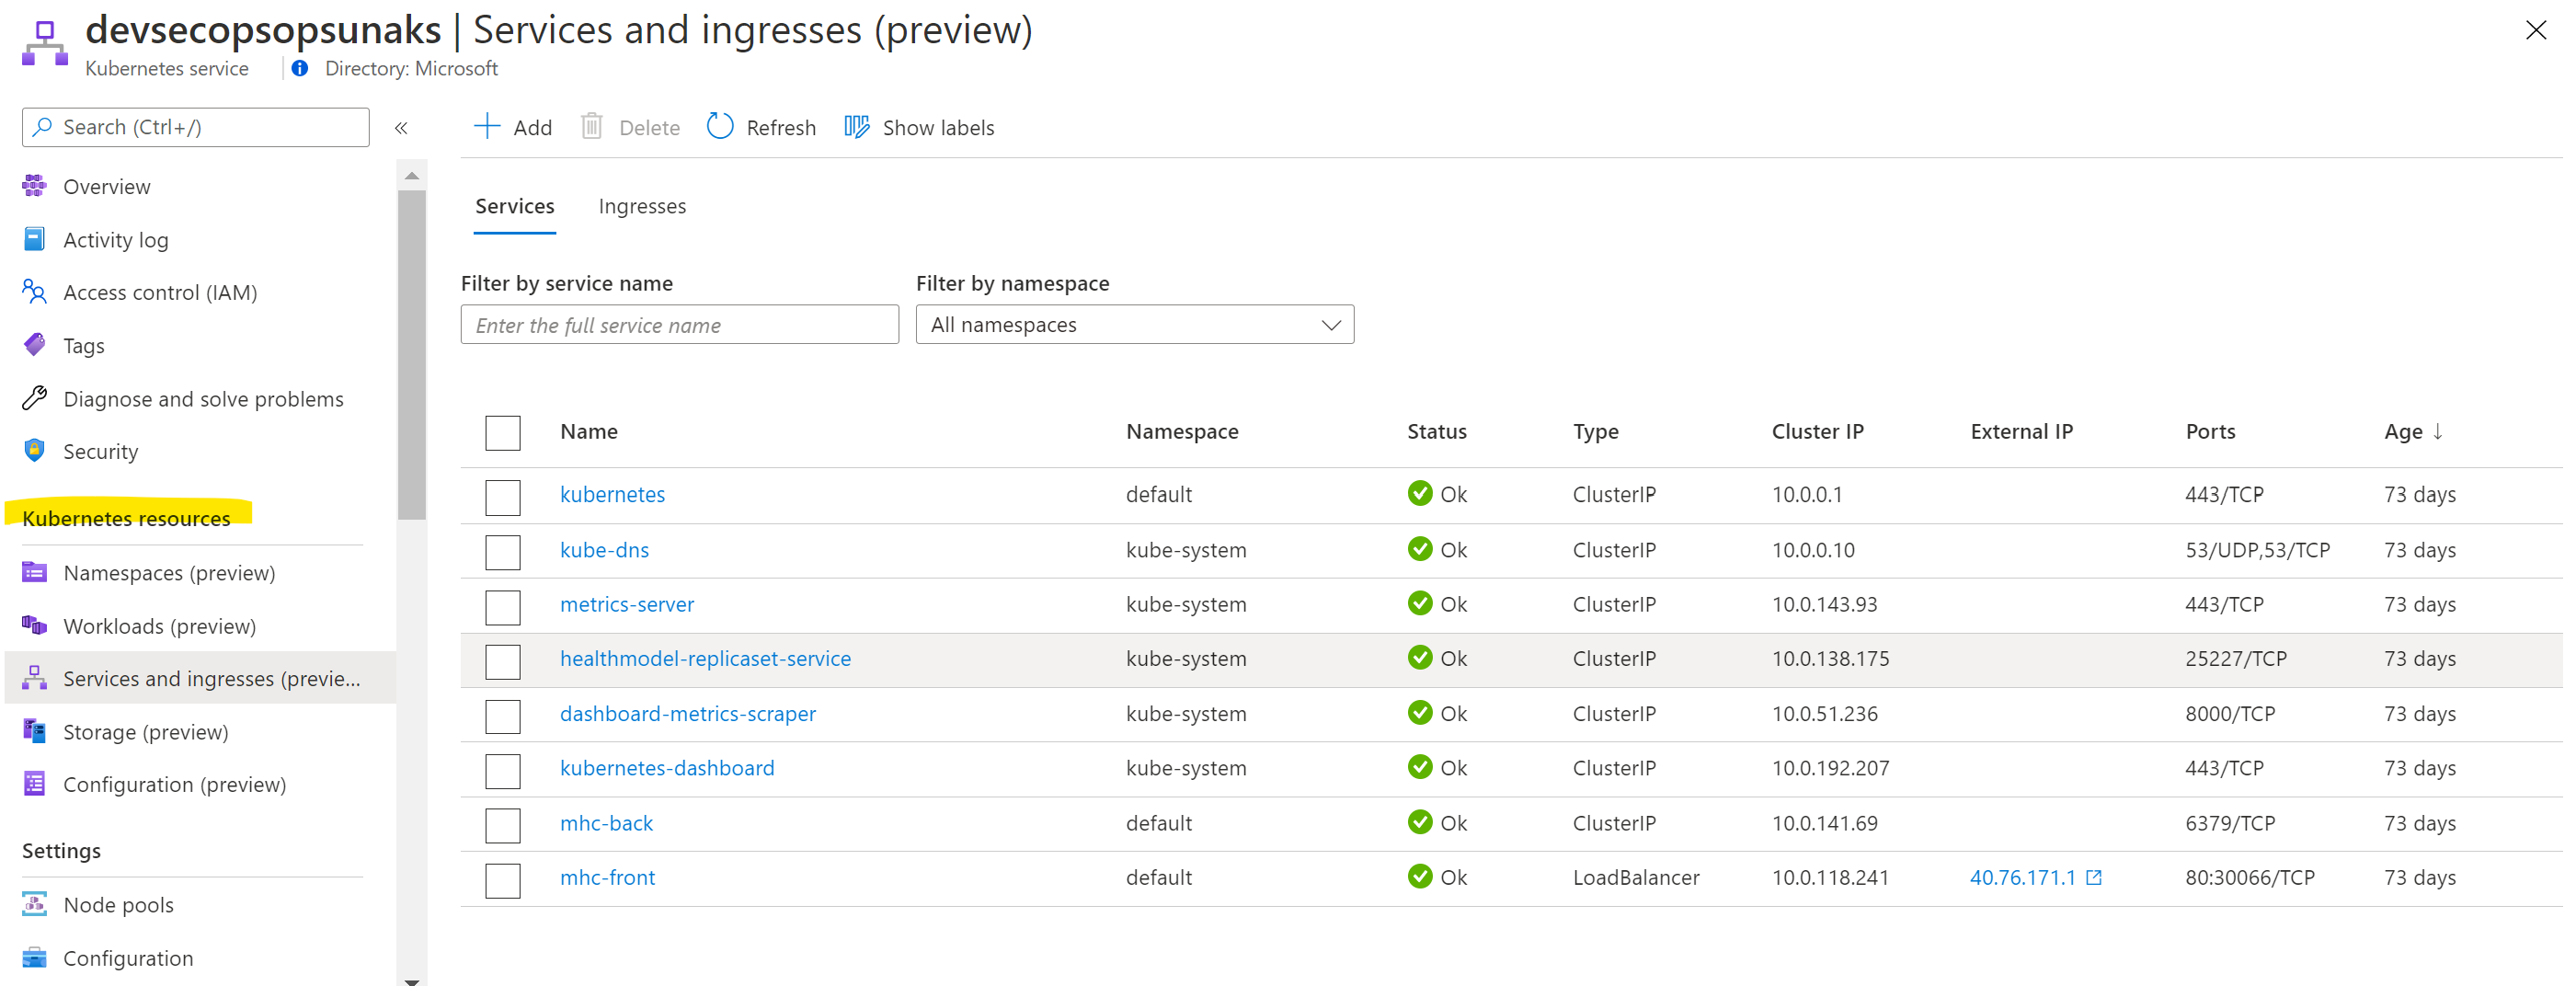
Task: Click the Tags icon in sidebar
Action: 35,345
